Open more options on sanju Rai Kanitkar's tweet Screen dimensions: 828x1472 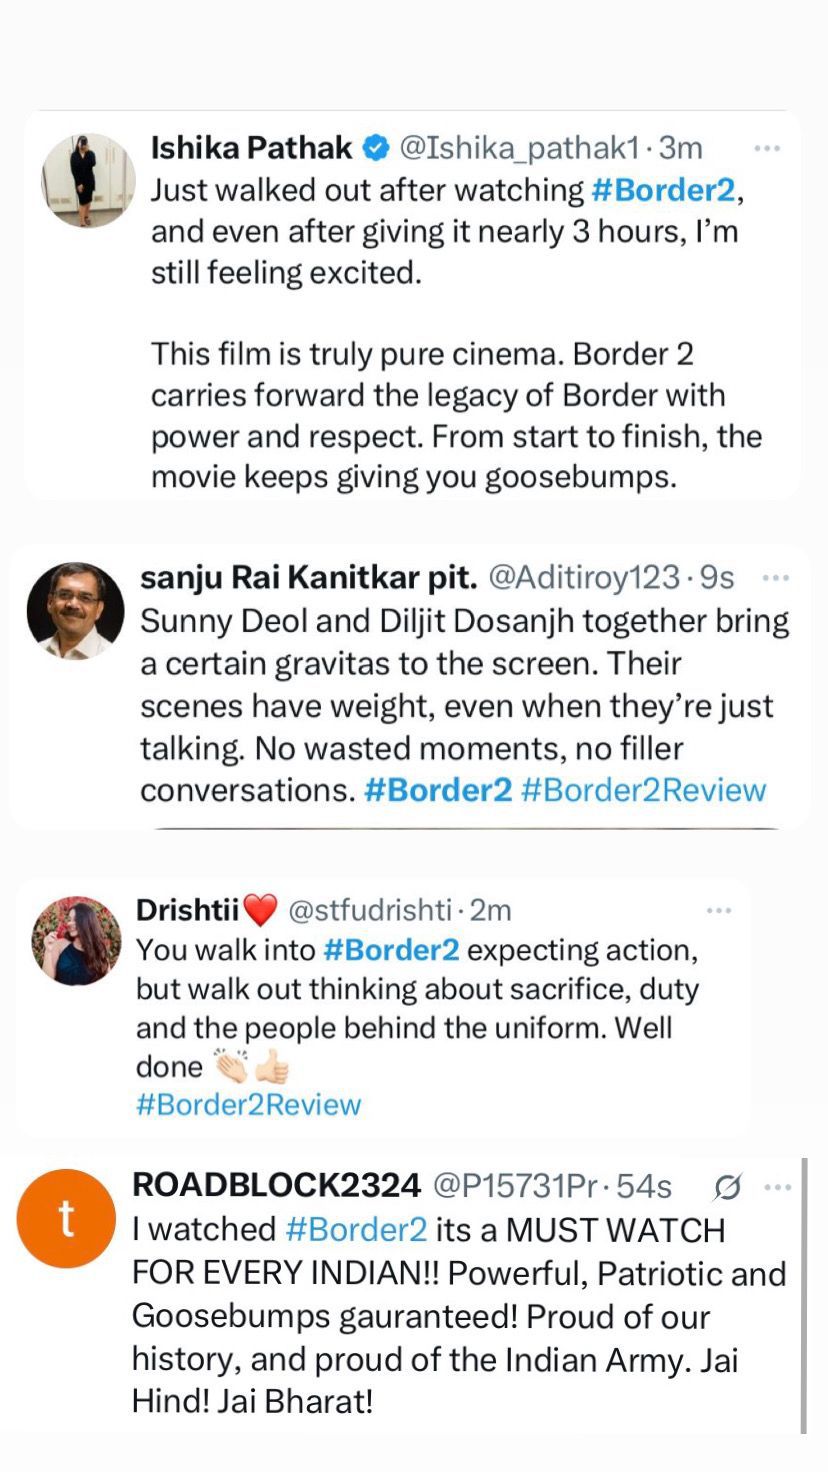(x=776, y=577)
